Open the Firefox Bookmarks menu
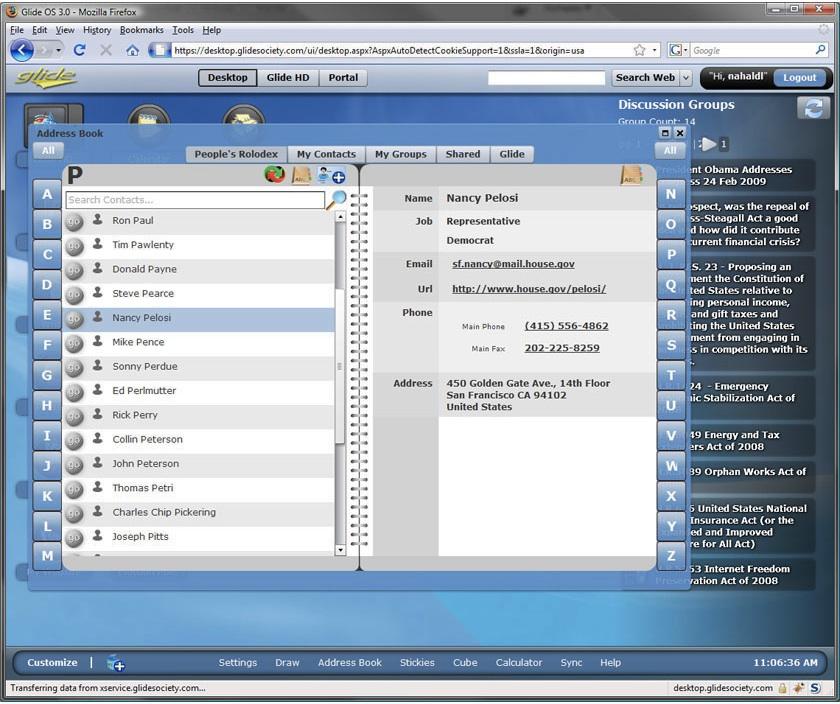Screen dimensions: 840x704 click(141, 30)
